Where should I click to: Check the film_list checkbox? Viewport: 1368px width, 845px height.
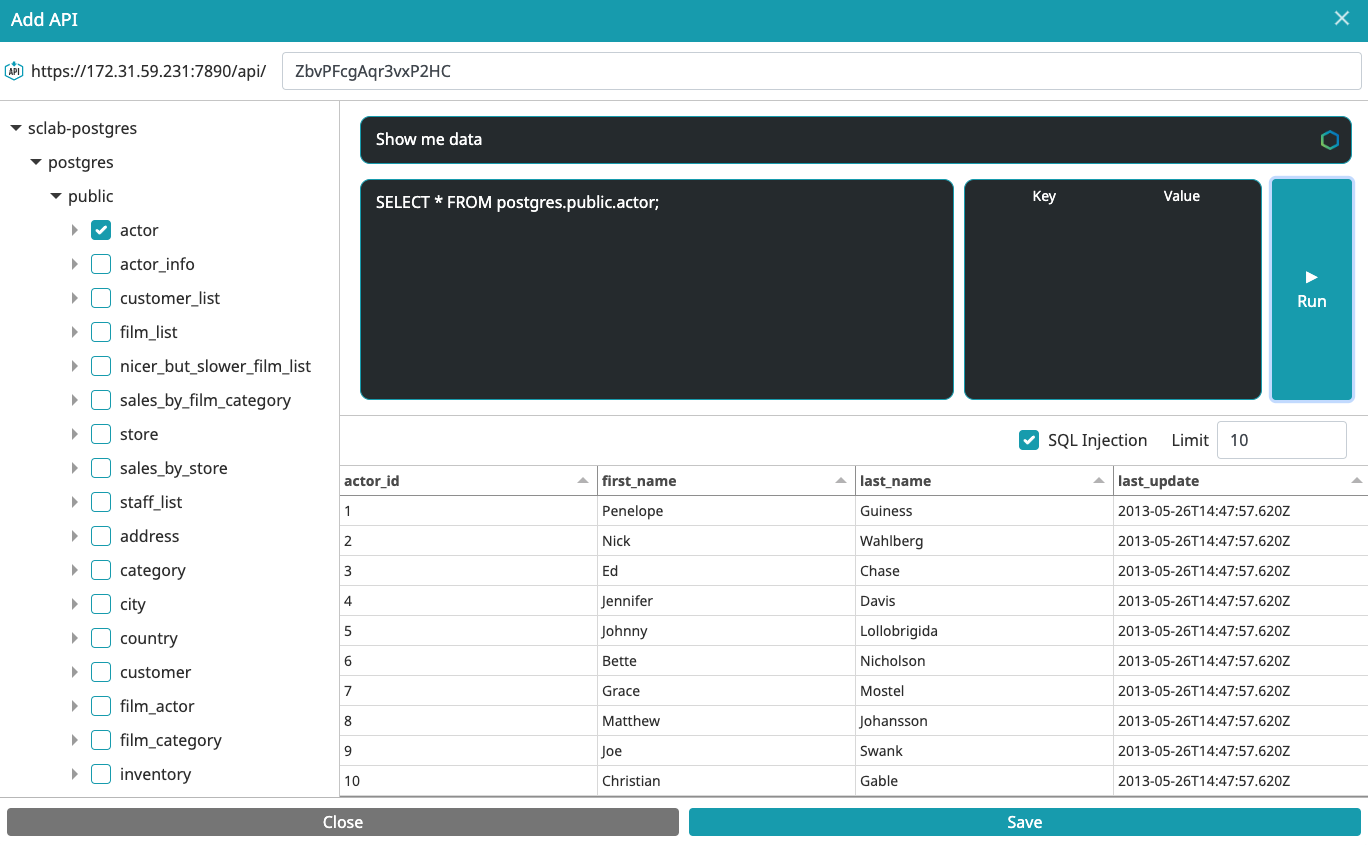click(101, 332)
